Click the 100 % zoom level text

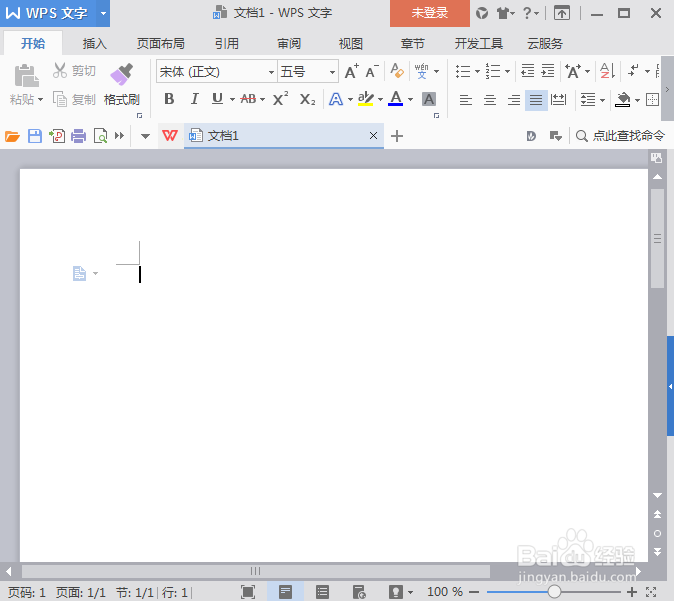[x=445, y=592]
